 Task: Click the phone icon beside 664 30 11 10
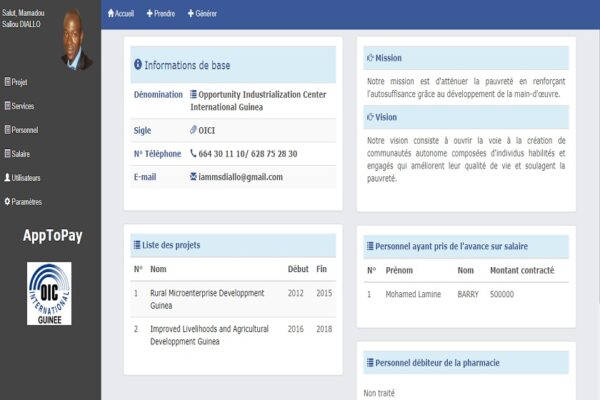pos(193,153)
